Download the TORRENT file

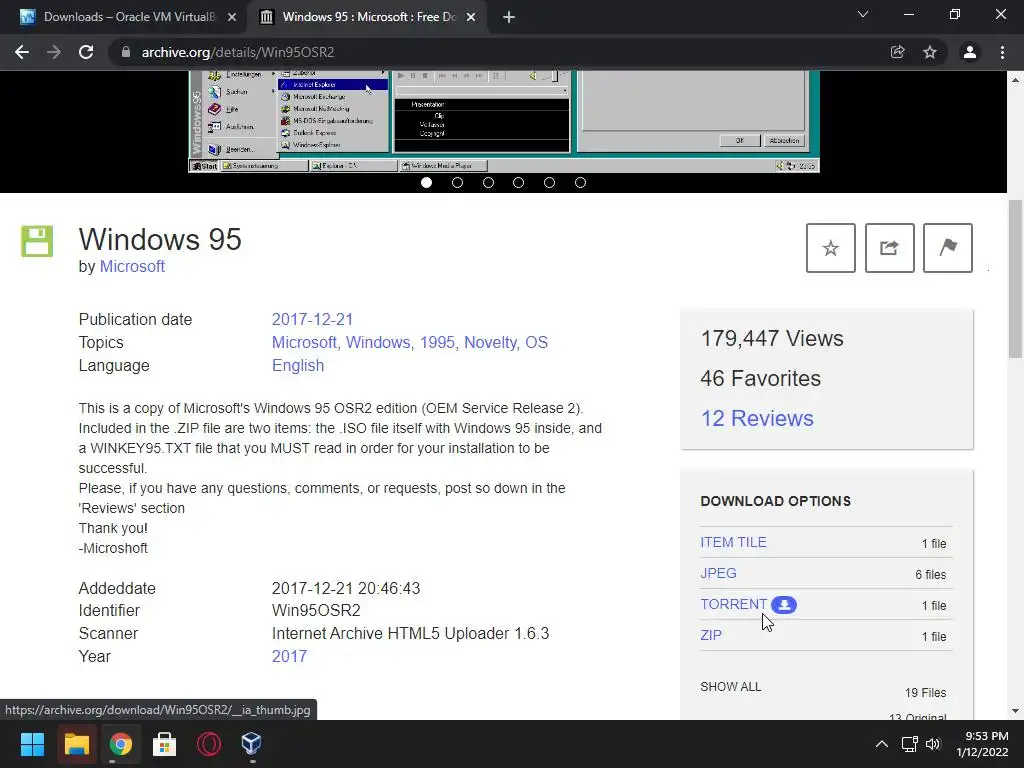click(x=733, y=604)
